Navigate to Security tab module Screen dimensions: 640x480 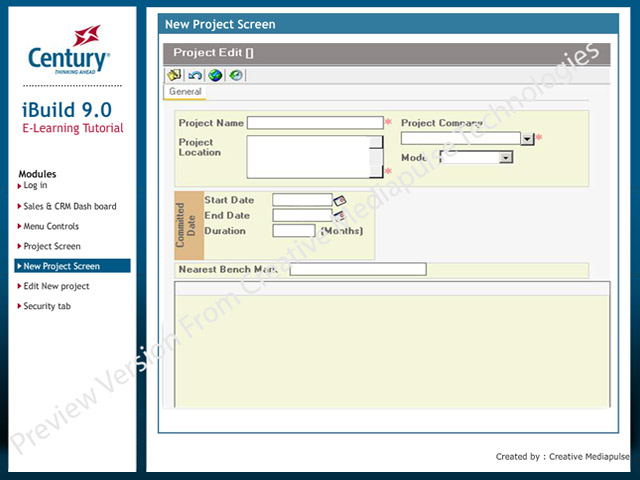(47, 306)
